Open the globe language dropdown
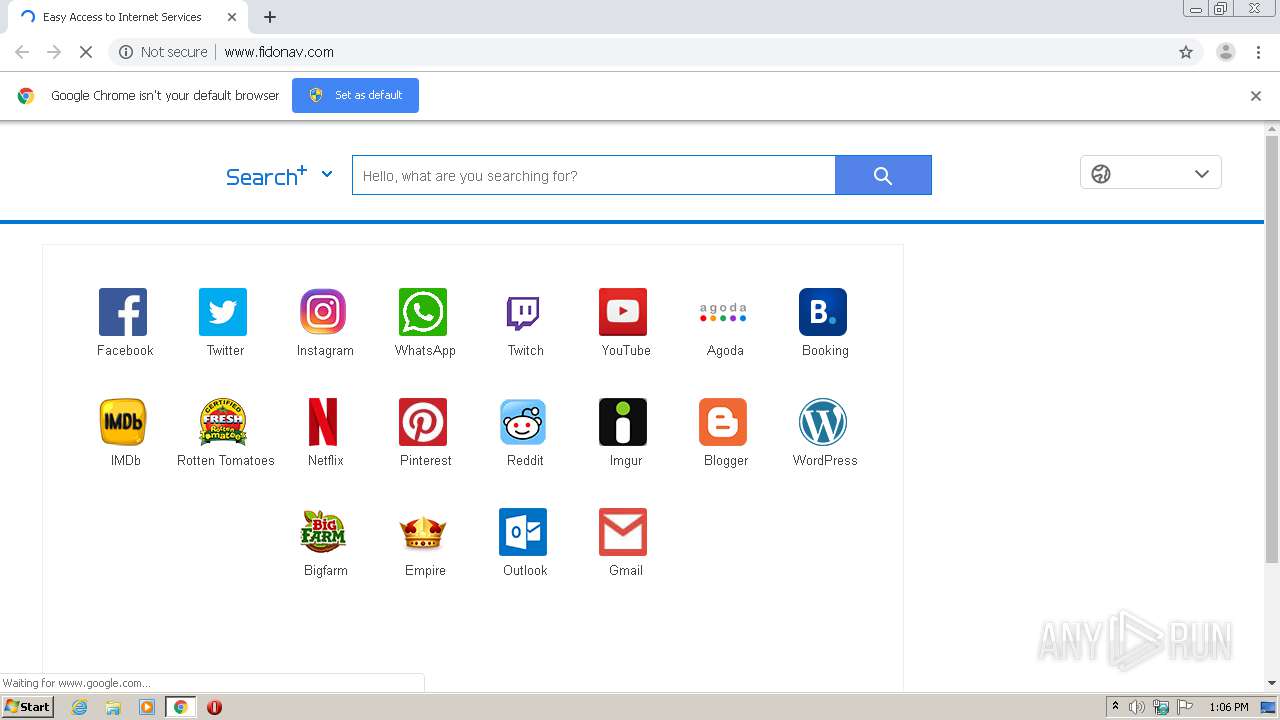1280x720 pixels. pos(1151,173)
